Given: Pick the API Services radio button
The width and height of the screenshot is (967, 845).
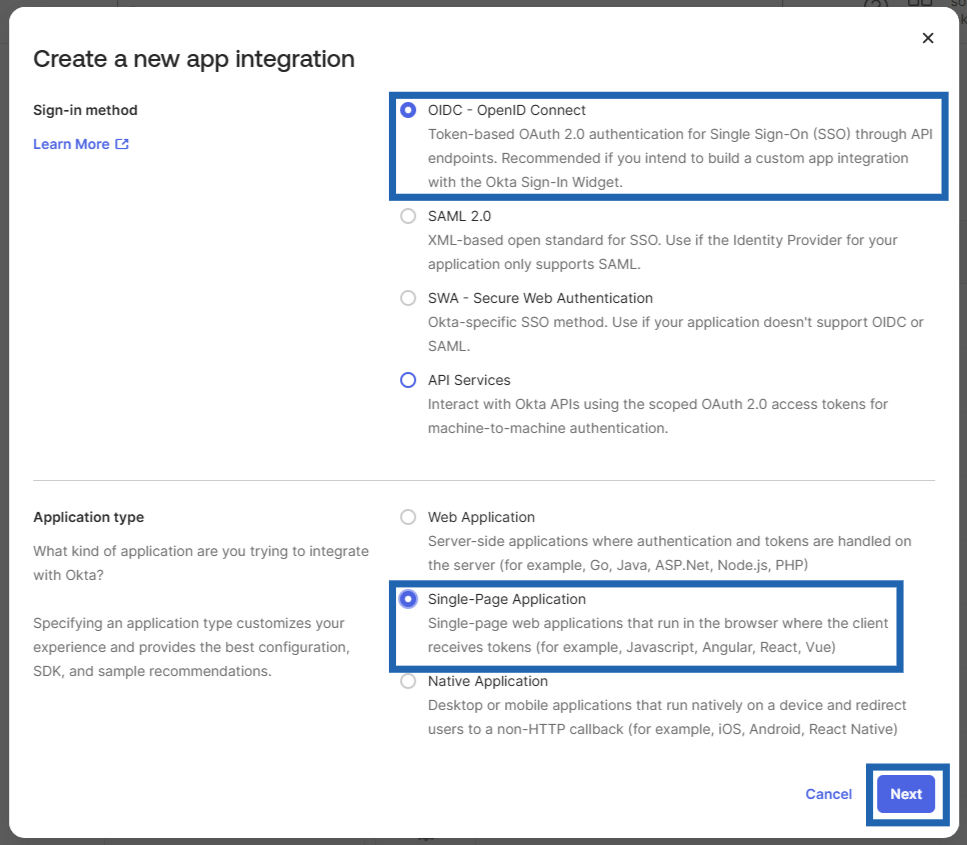Looking at the screenshot, I should click(x=408, y=381).
